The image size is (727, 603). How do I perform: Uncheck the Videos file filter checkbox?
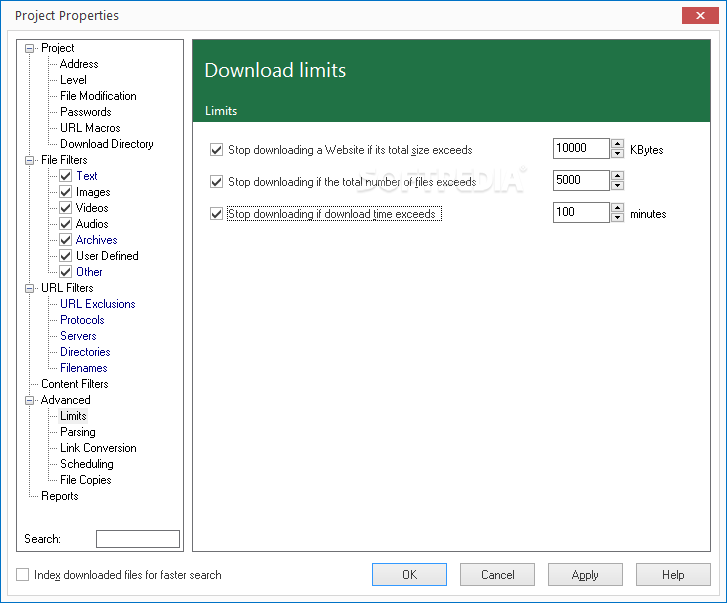(66, 208)
